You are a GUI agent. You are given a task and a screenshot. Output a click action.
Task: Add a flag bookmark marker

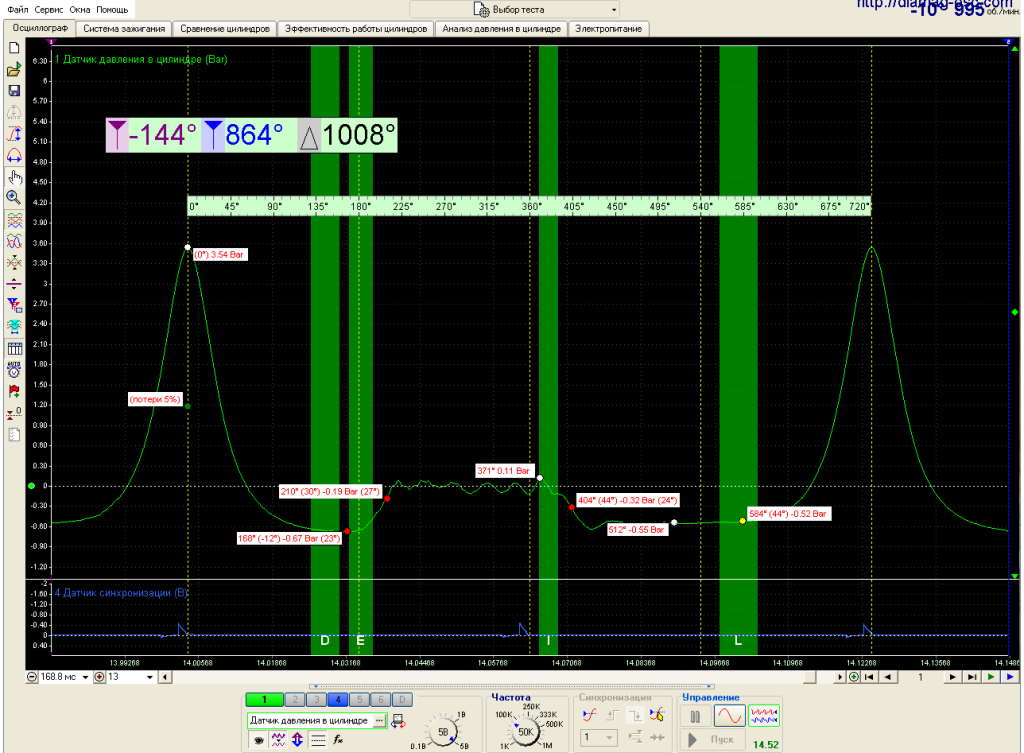(14, 391)
